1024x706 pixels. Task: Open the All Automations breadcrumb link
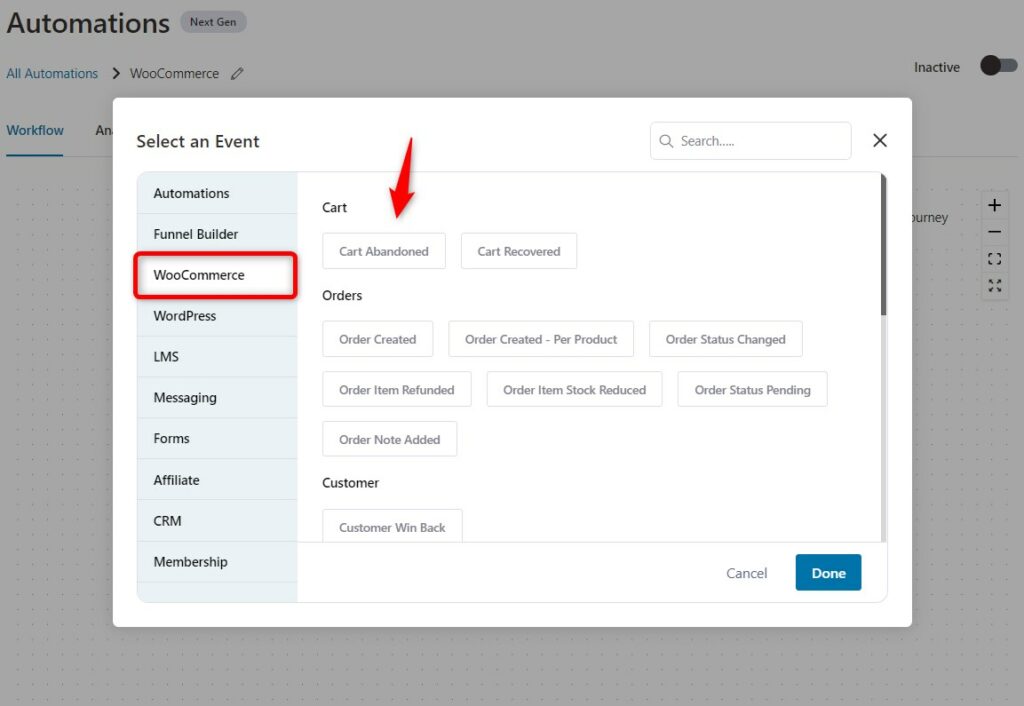pyautogui.click(x=52, y=74)
